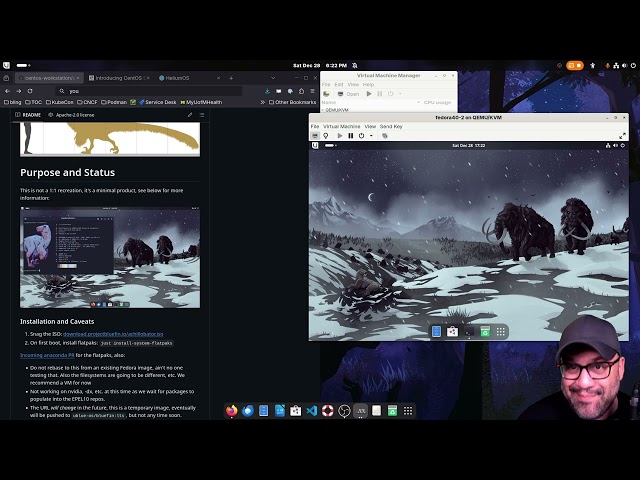This screenshot has height=480, width=640.
Task: Open the Service Desk bookmark
Action: click(x=158, y=102)
